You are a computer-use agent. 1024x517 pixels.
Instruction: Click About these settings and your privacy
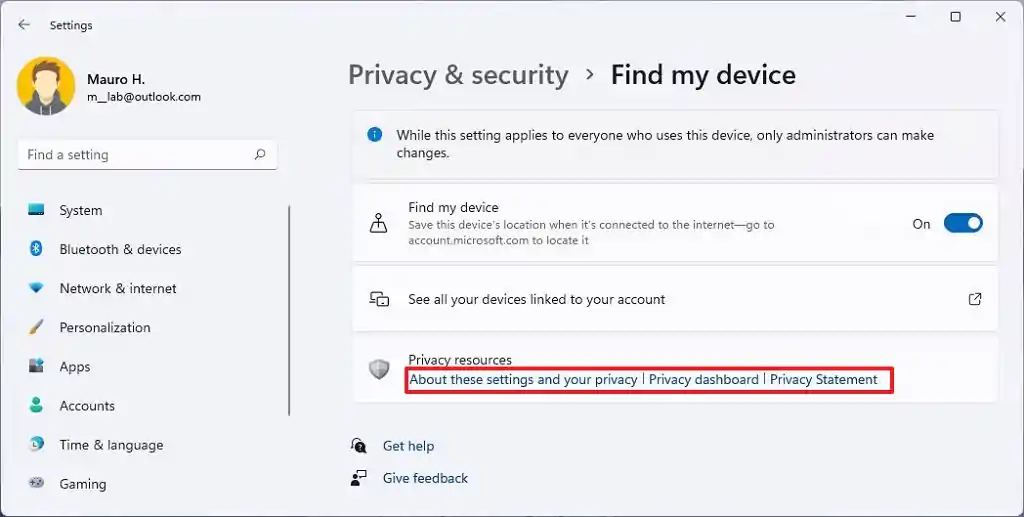coord(523,380)
